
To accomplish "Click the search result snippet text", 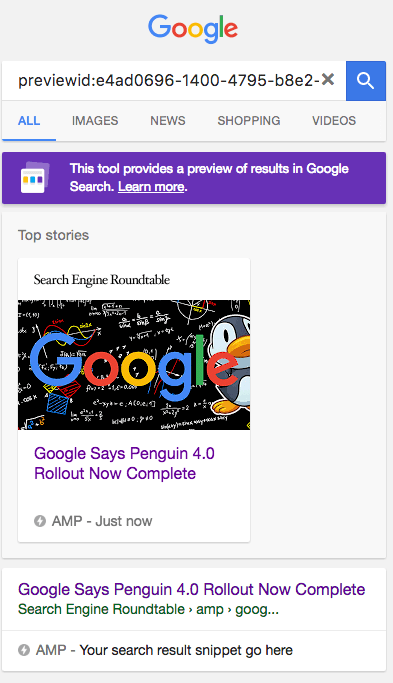I will click(x=186, y=650).
